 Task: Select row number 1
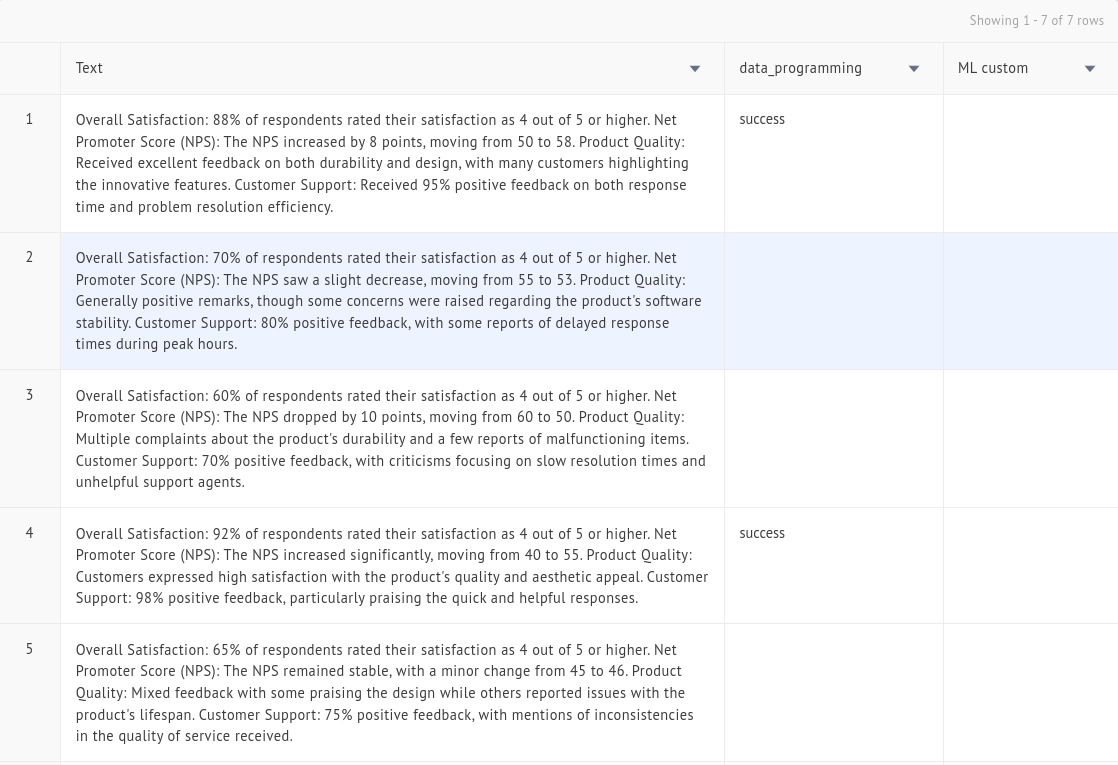29,119
